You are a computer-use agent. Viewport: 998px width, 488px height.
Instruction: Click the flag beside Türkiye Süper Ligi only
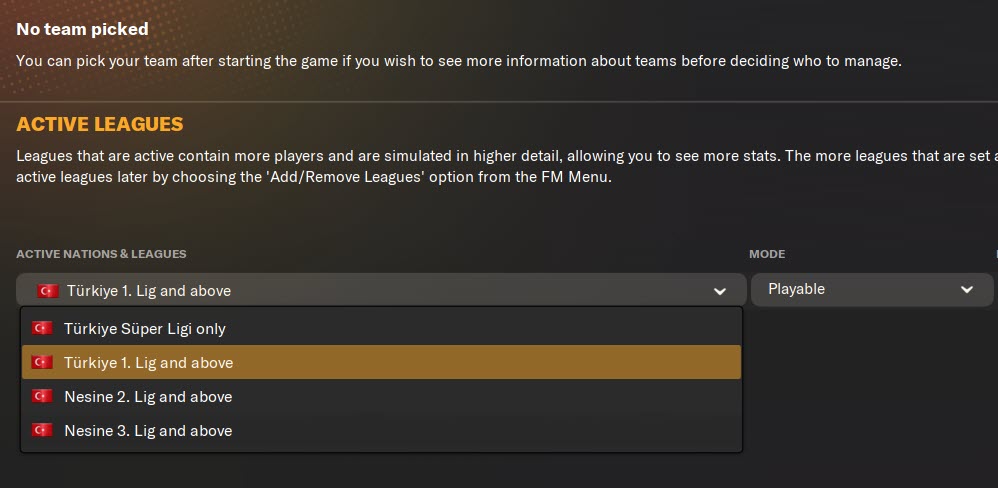(42, 328)
